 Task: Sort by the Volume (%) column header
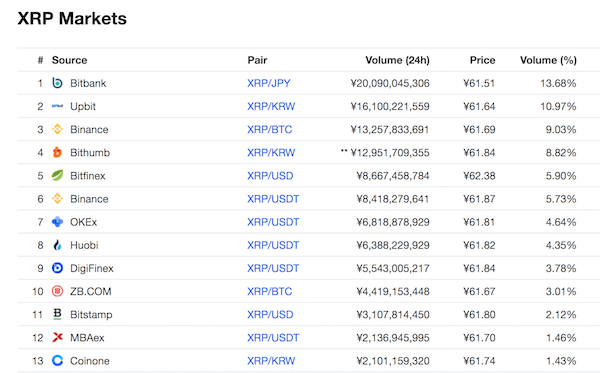pyautogui.click(x=548, y=60)
